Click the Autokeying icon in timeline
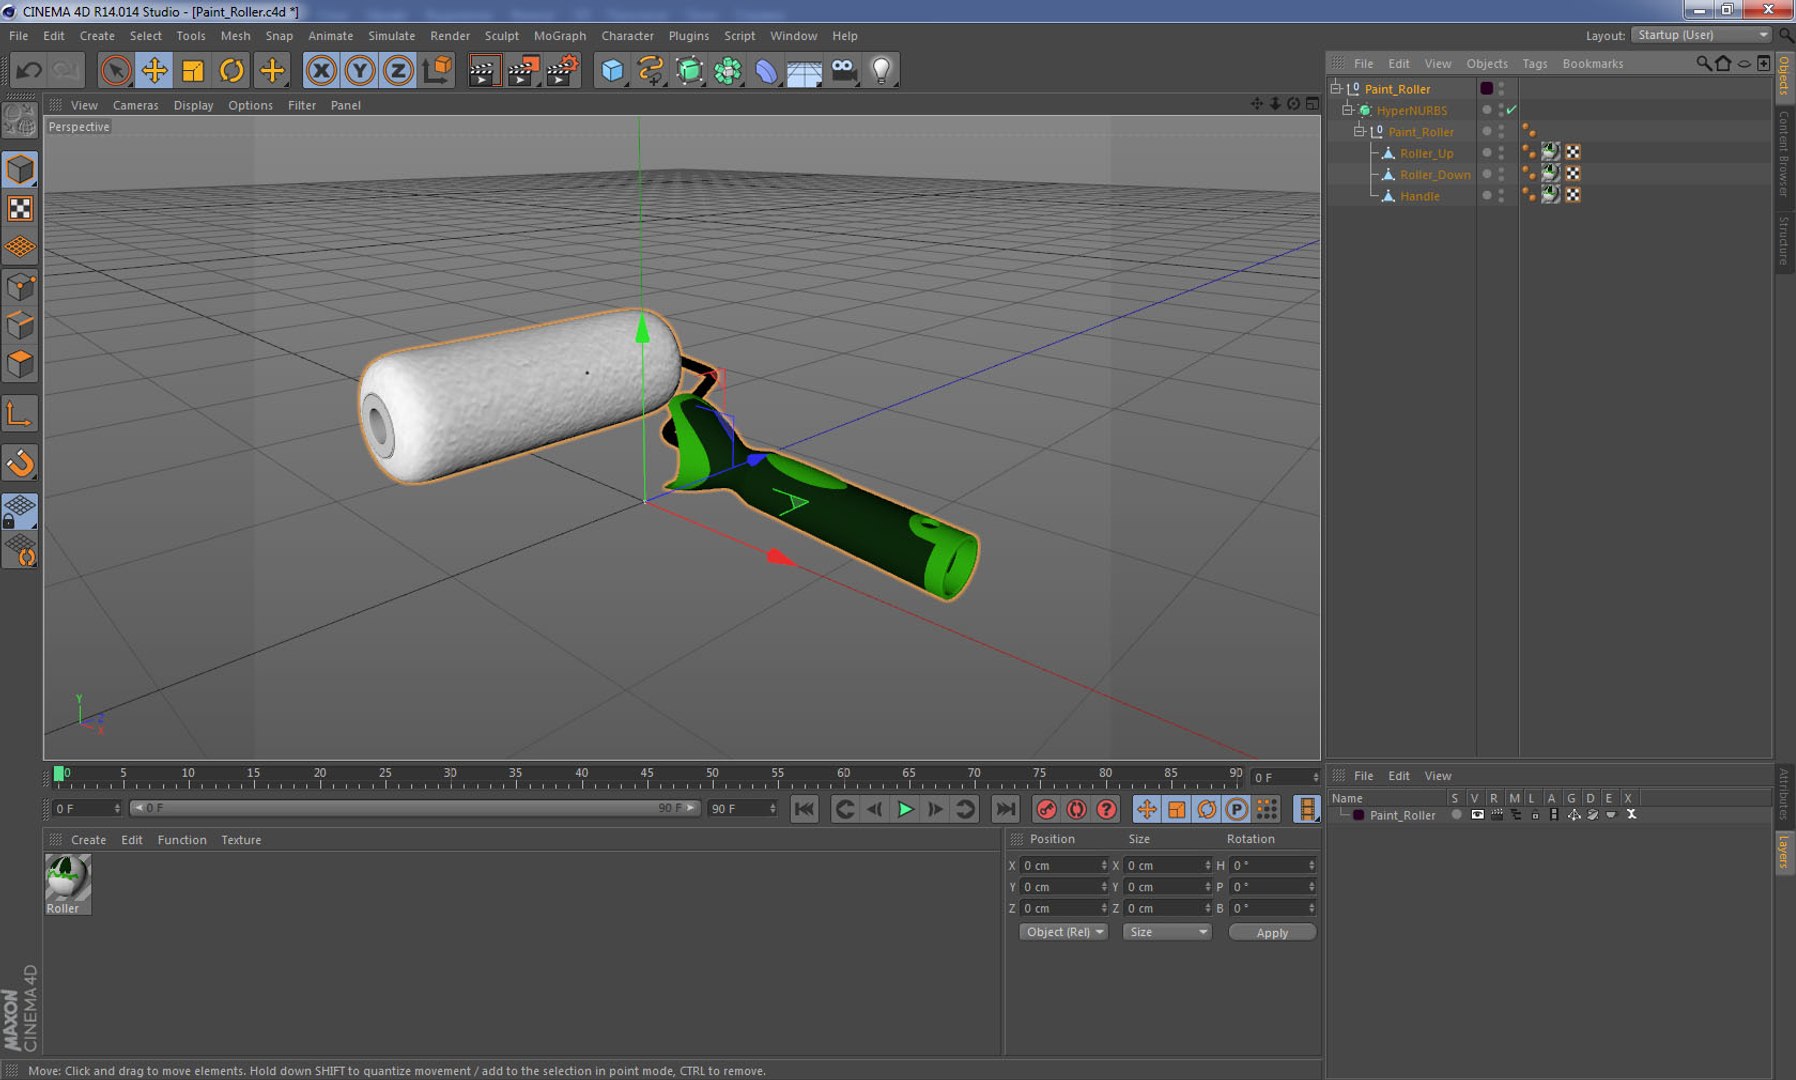 coord(1076,809)
